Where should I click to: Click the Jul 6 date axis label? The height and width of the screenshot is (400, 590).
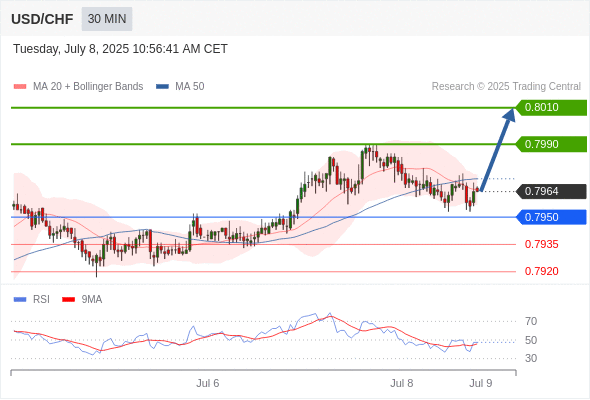[x=208, y=383]
